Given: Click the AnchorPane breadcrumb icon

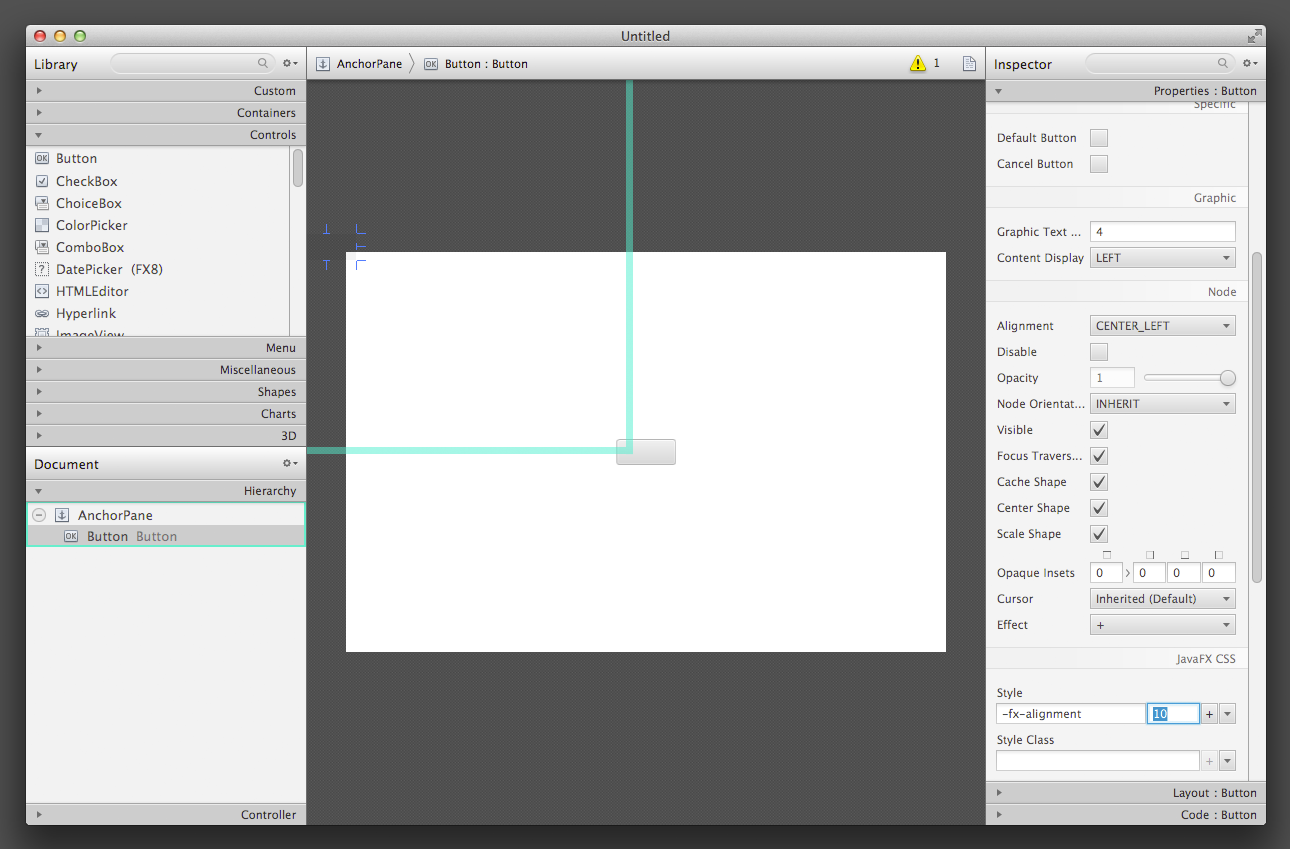Looking at the screenshot, I should click(x=323, y=64).
